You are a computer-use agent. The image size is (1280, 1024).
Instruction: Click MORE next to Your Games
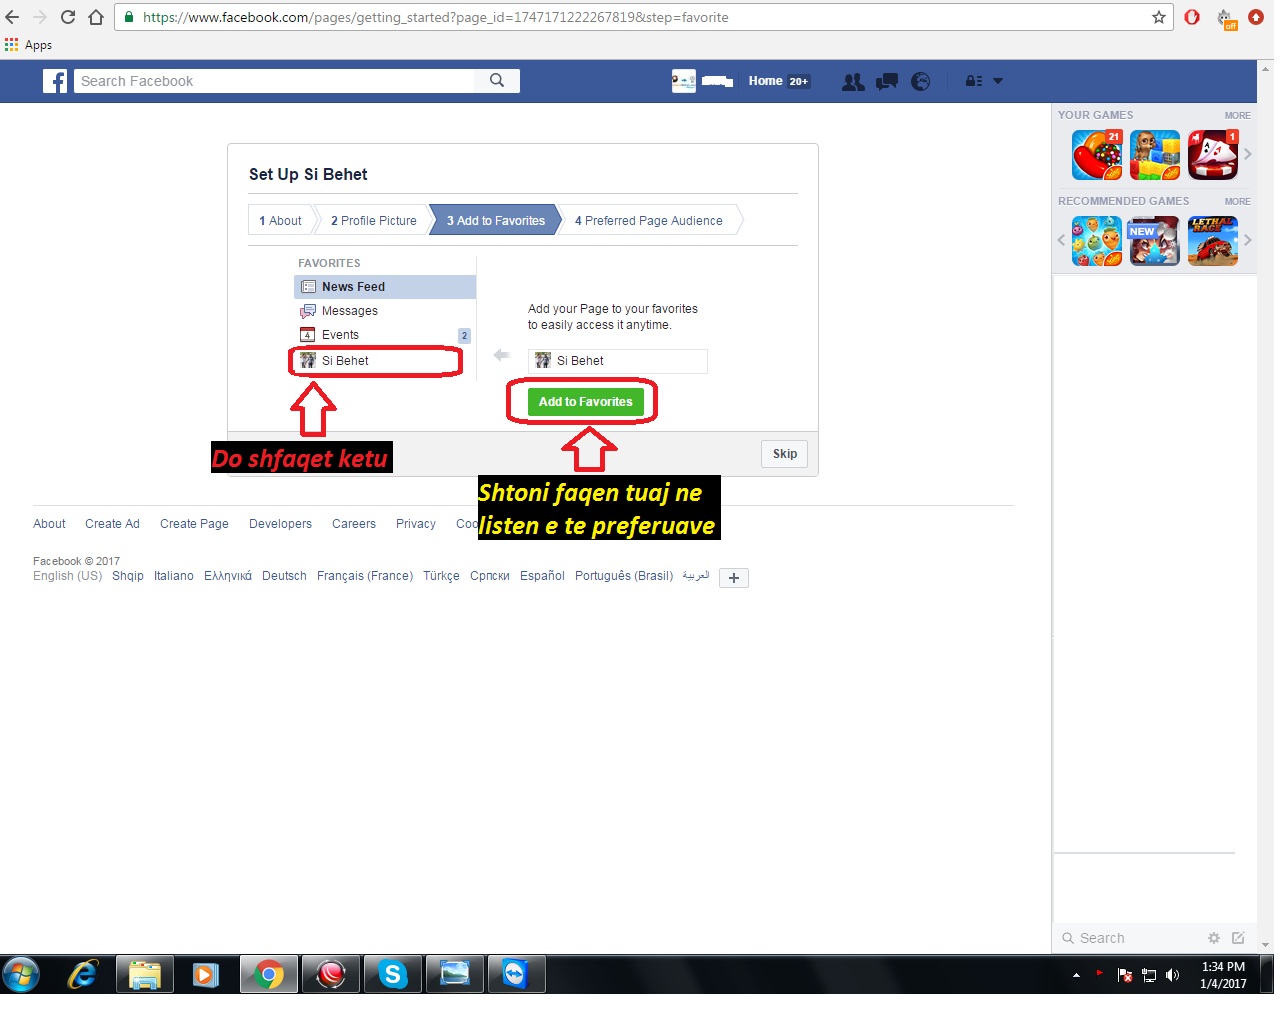[x=1238, y=116]
